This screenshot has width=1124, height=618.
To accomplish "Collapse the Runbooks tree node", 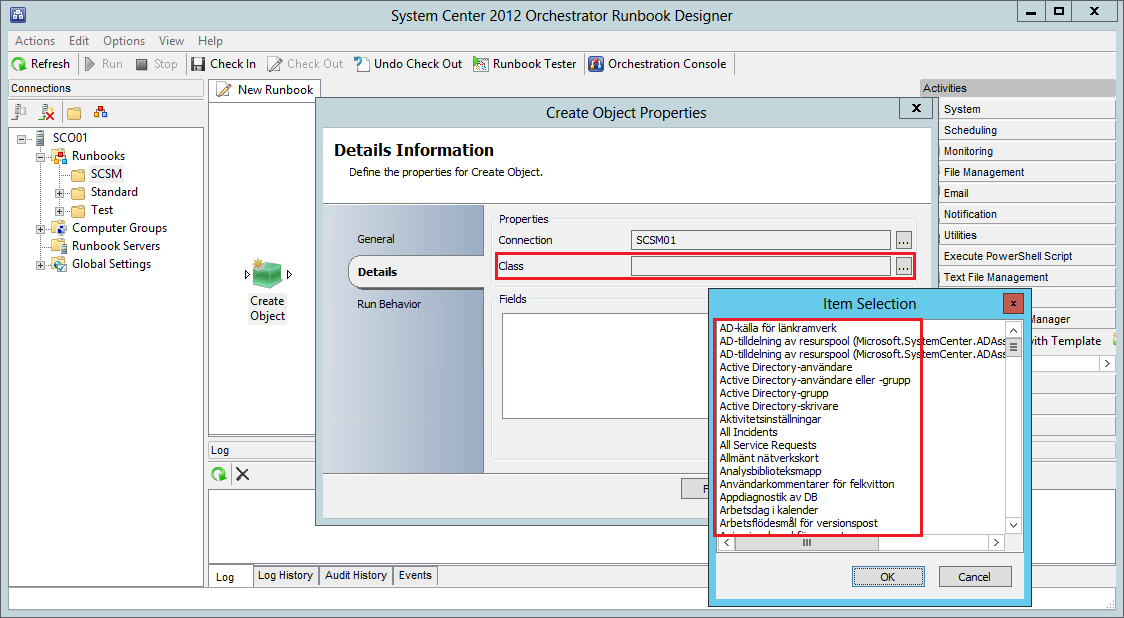I will point(41,156).
